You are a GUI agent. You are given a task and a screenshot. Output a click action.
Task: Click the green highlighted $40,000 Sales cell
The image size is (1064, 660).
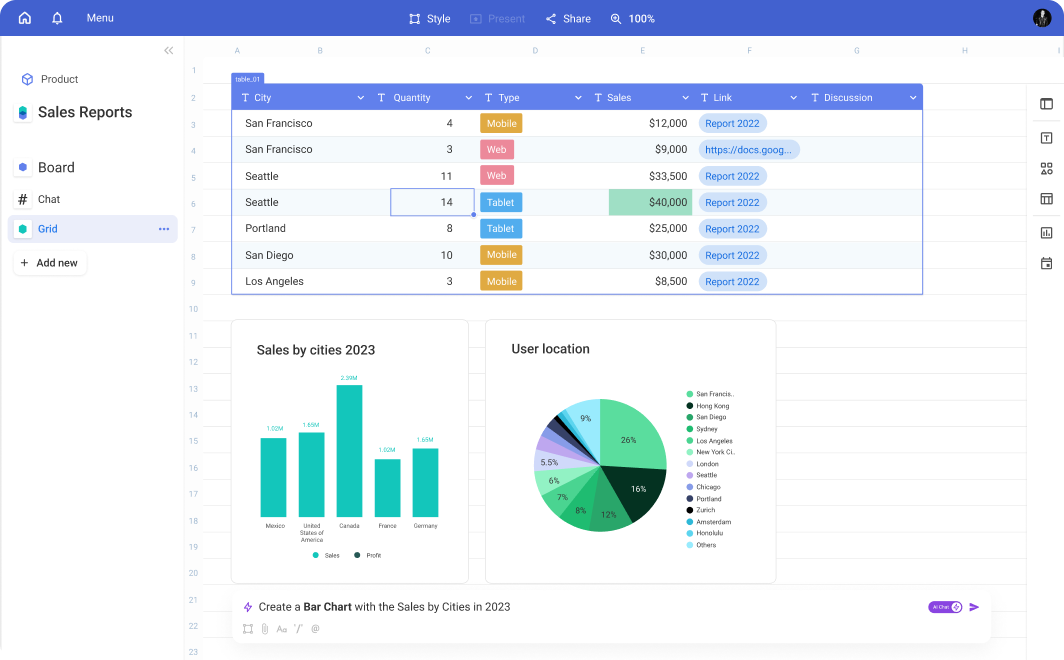650,202
